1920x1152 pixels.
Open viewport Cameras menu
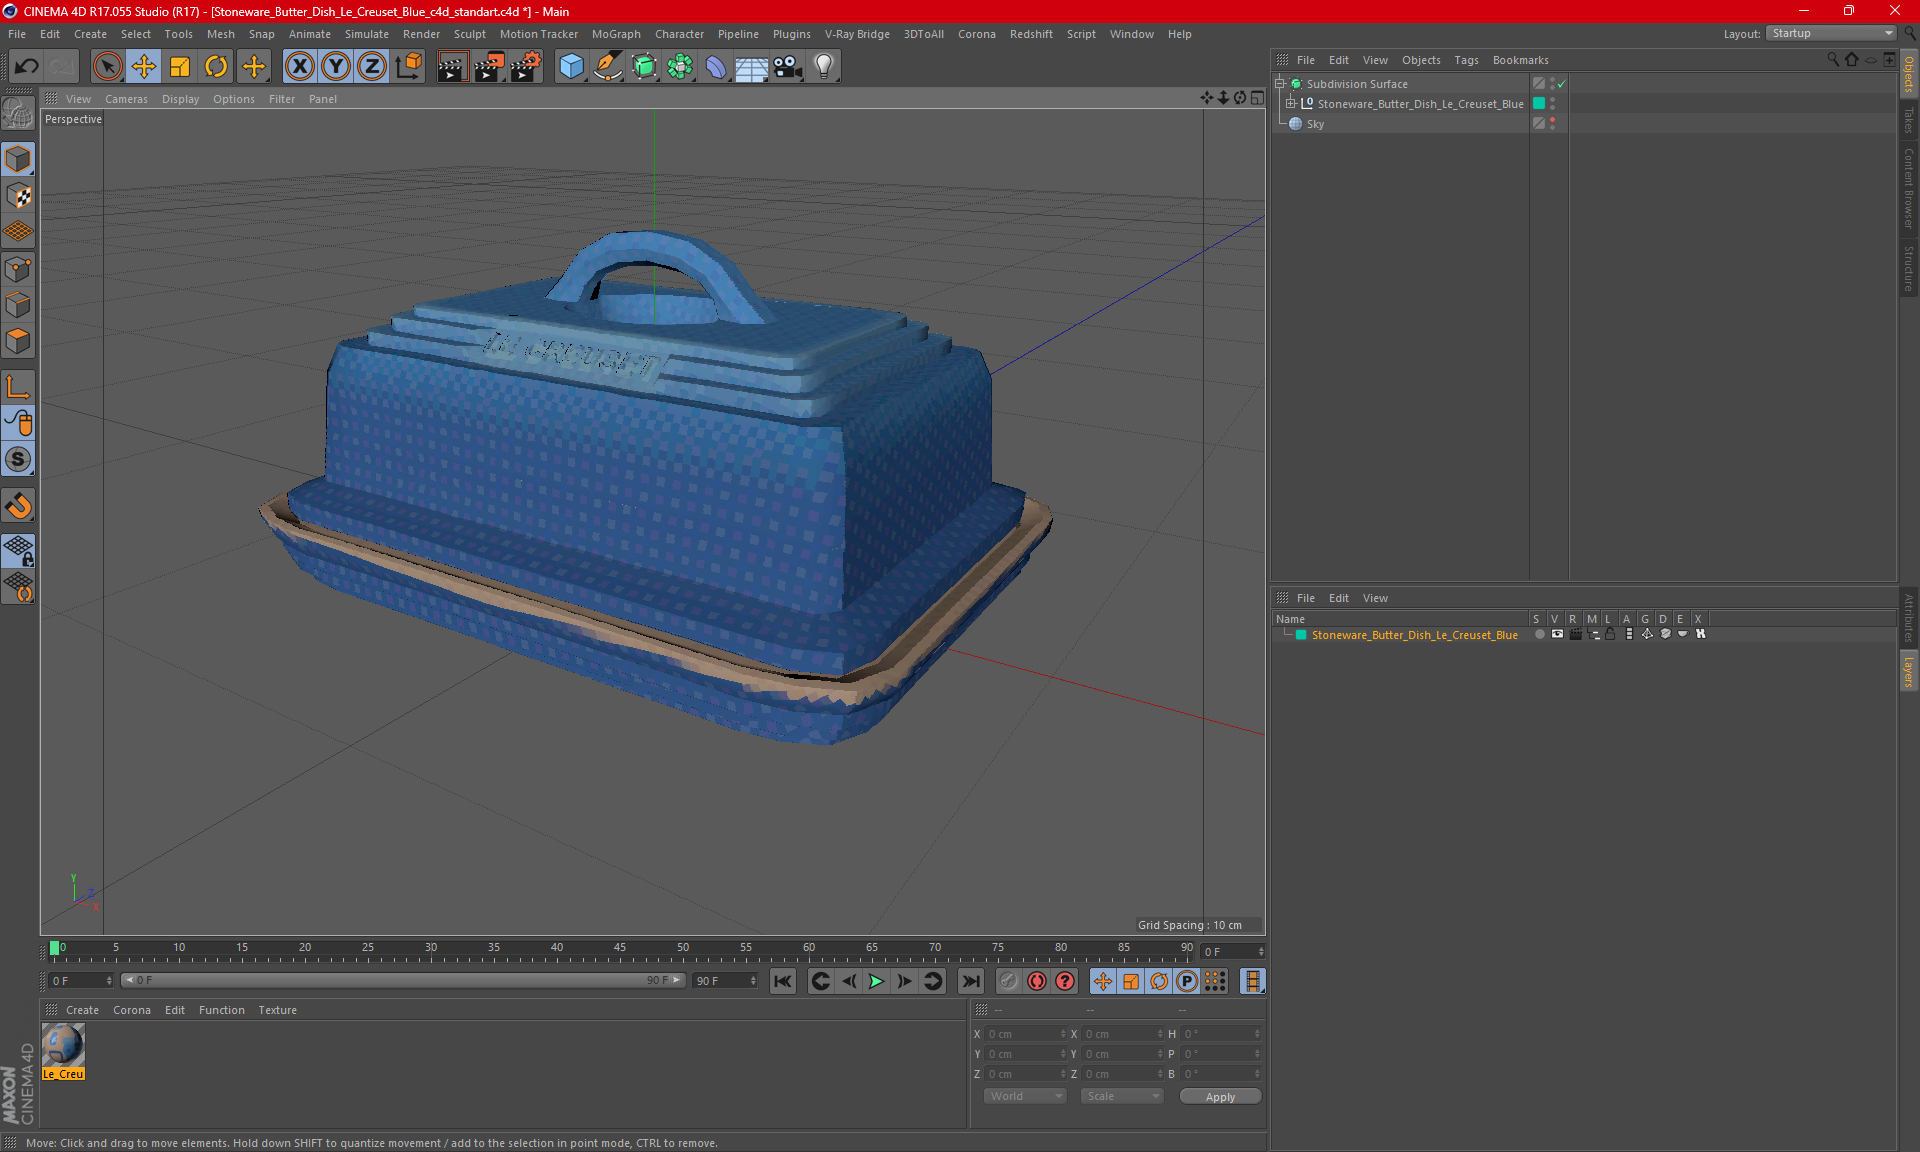click(126, 99)
